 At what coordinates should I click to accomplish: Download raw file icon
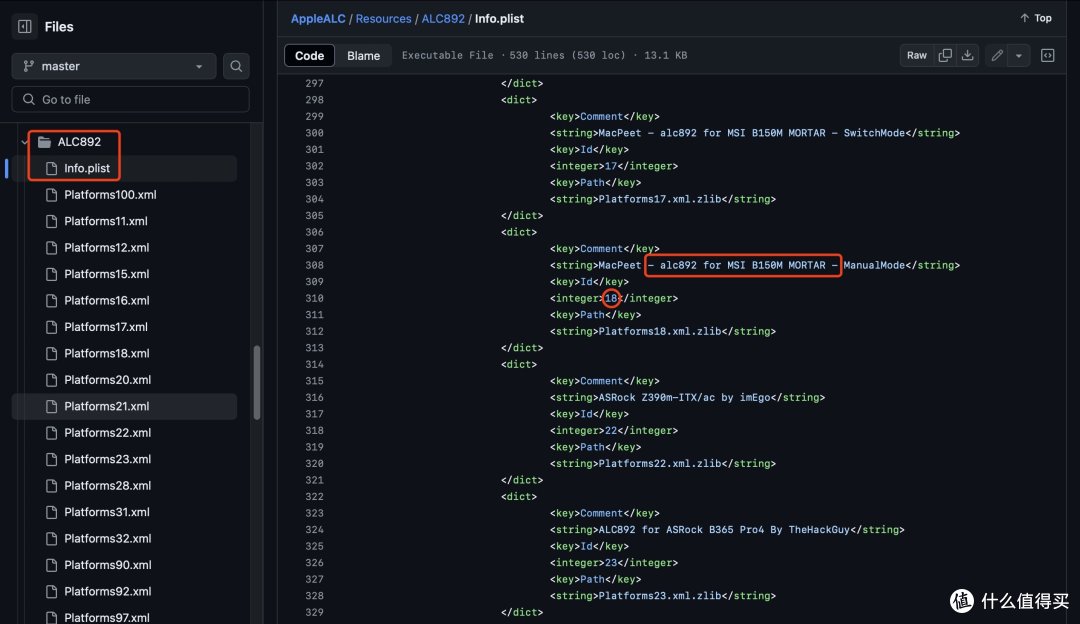point(967,55)
